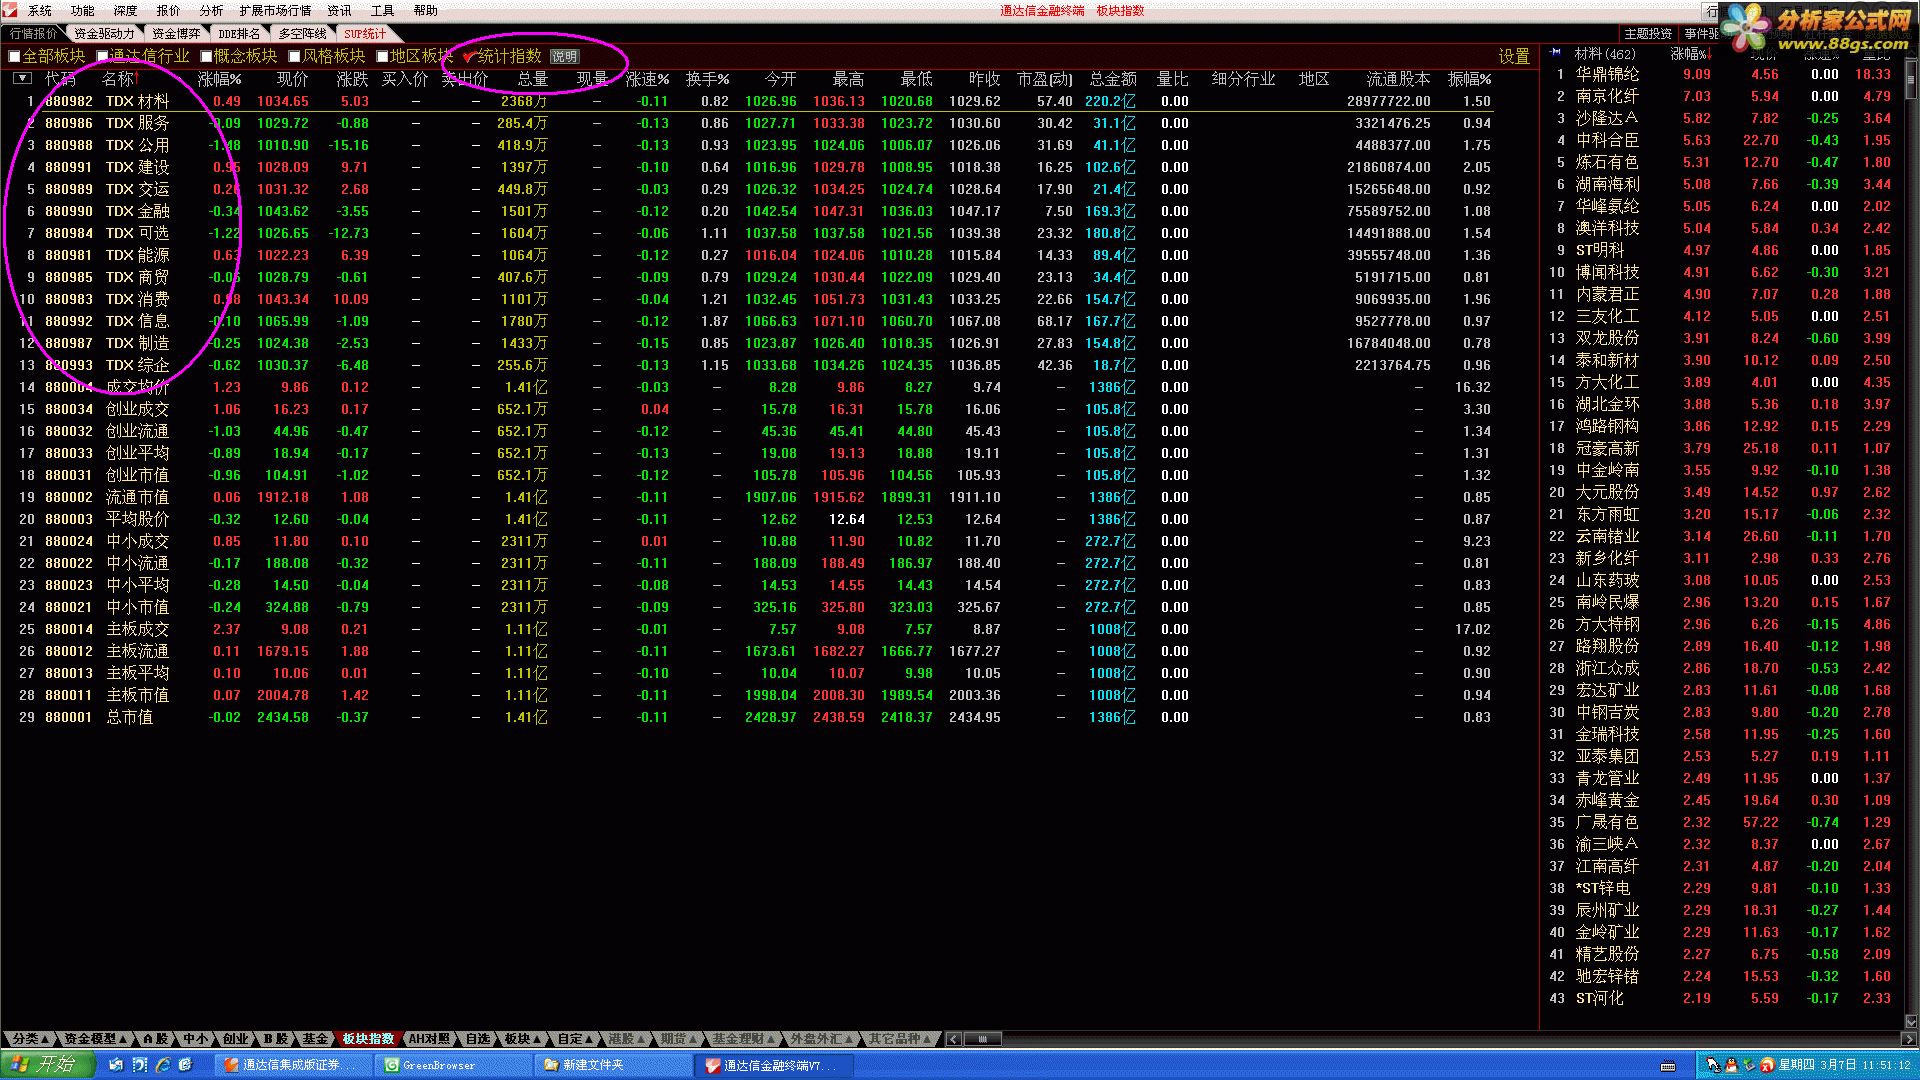1920x1080 pixels.
Task: Sort by 名称 column header
Action: pos(118,79)
